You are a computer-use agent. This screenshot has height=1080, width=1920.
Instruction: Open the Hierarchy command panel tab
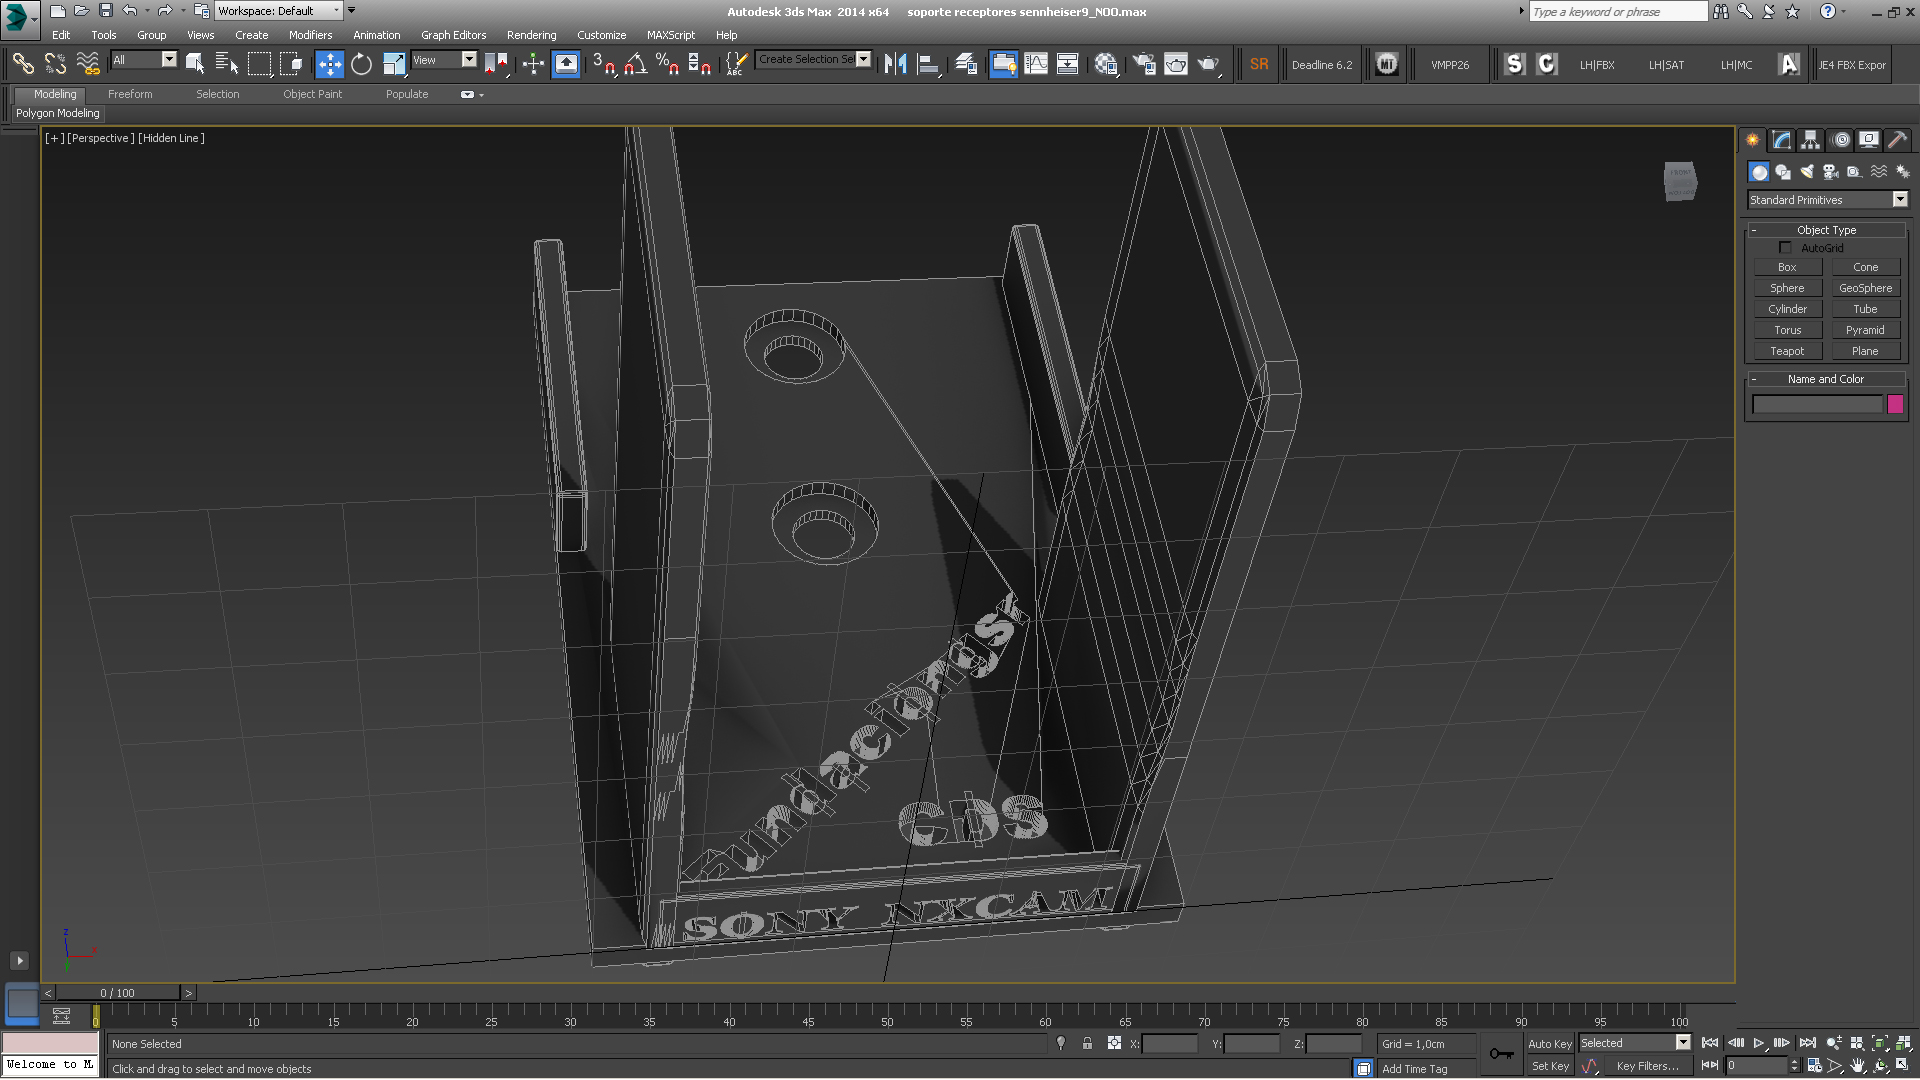pyautogui.click(x=1810, y=140)
